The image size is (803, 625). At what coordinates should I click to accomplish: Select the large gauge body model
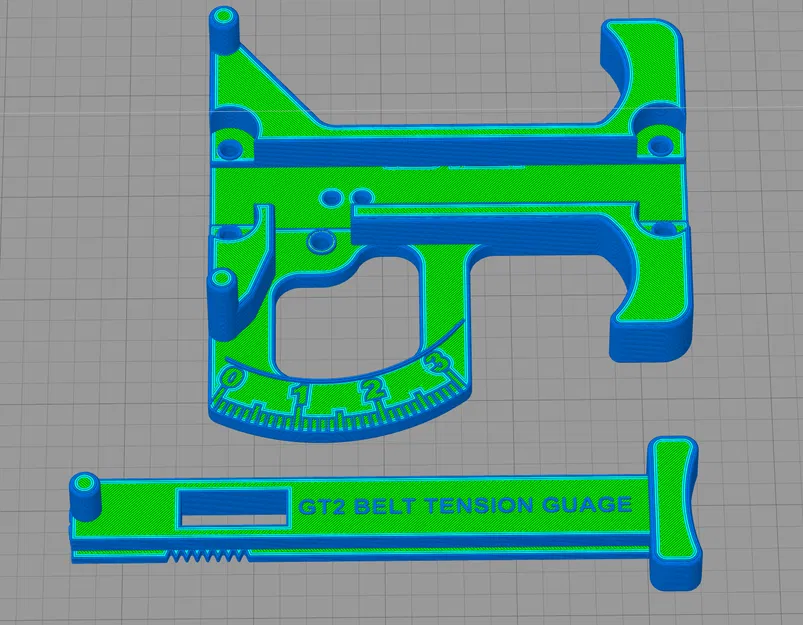click(x=446, y=182)
